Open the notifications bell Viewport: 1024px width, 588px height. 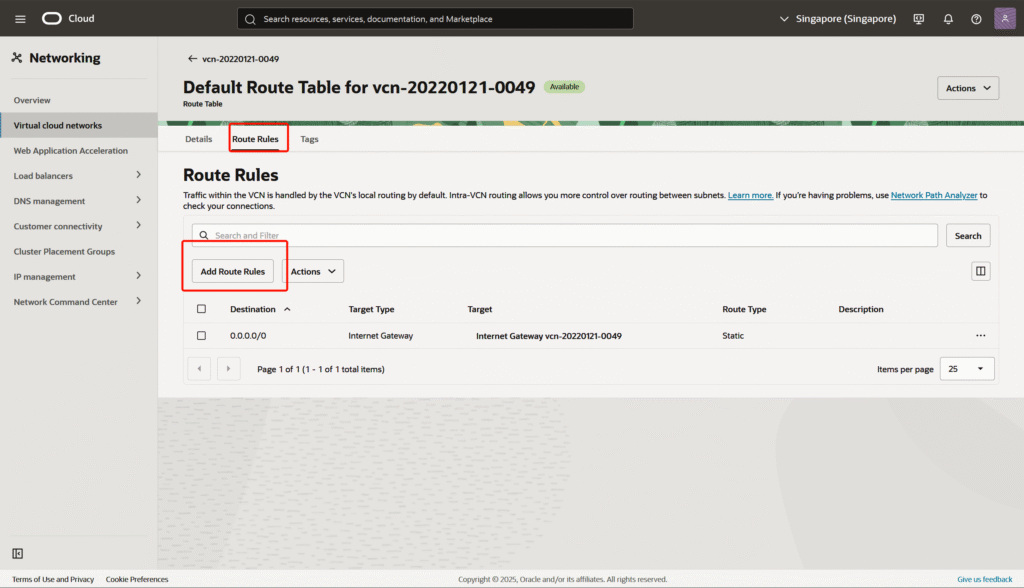click(x=948, y=19)
